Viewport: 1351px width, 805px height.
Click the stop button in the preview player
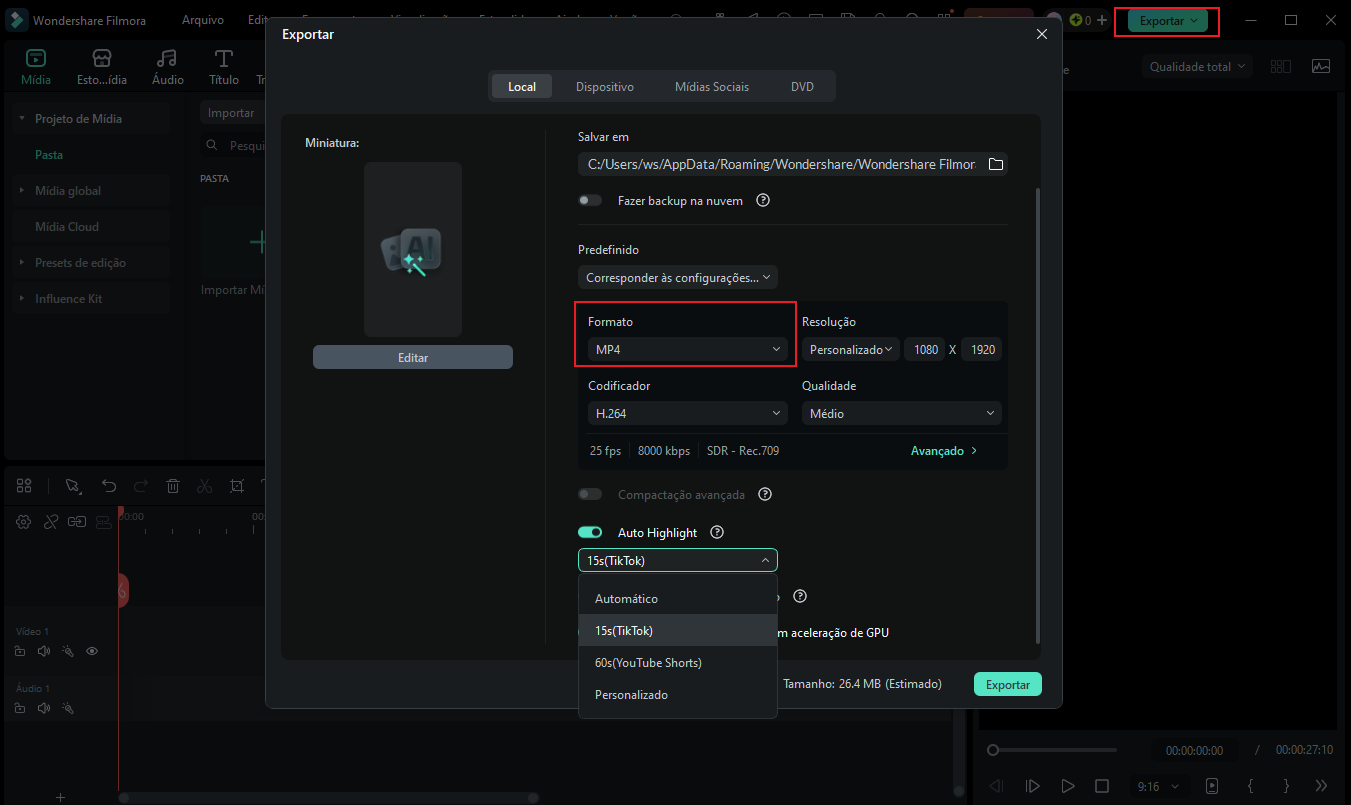(1102, 786)
